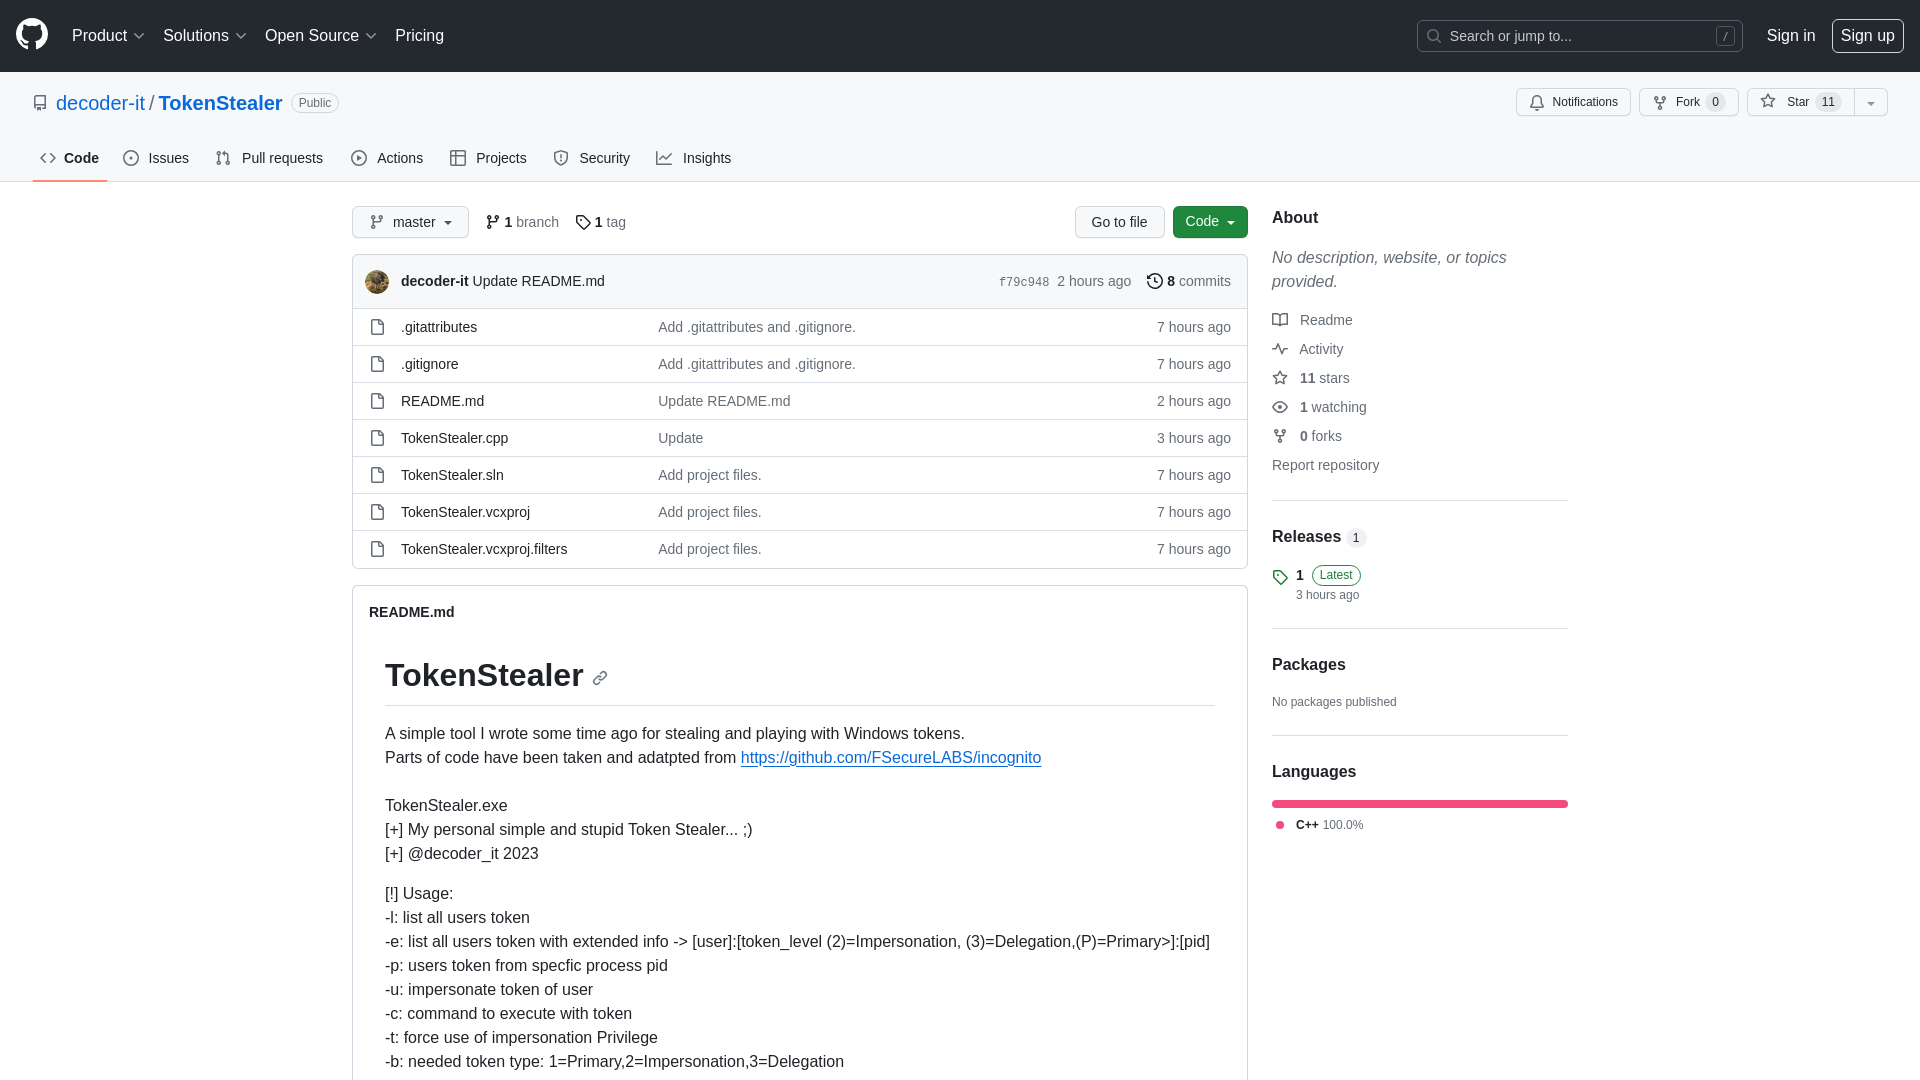Screen dimensions: 1920x1080
Task: Open the TokenStealer.cpp file
Action: click(454, 438)
